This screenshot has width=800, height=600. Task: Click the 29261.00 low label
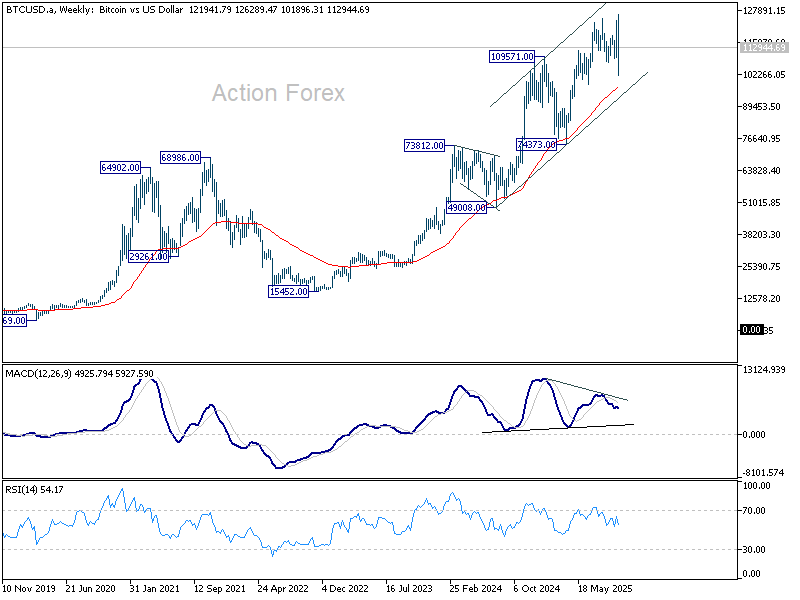[148, 256]
